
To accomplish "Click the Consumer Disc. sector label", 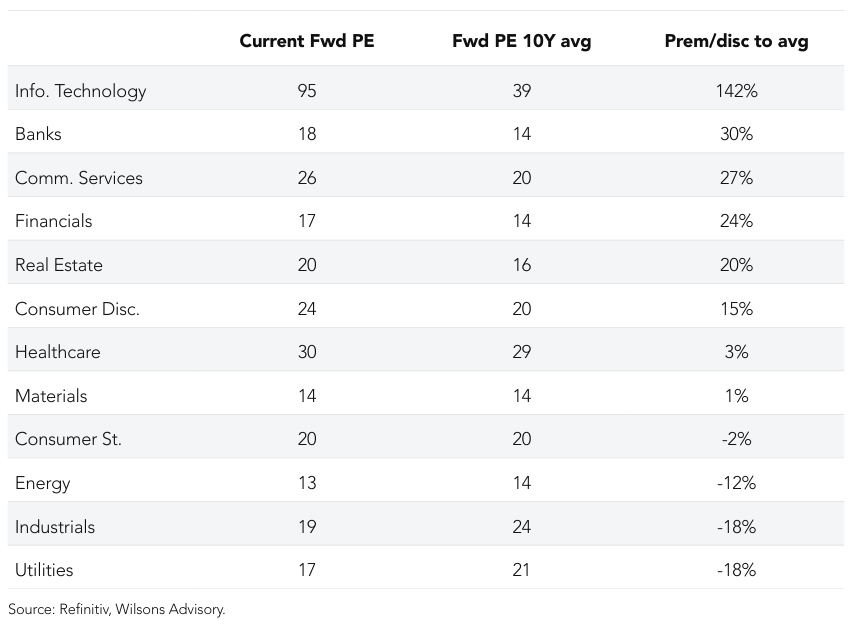I will click(77, 309).
